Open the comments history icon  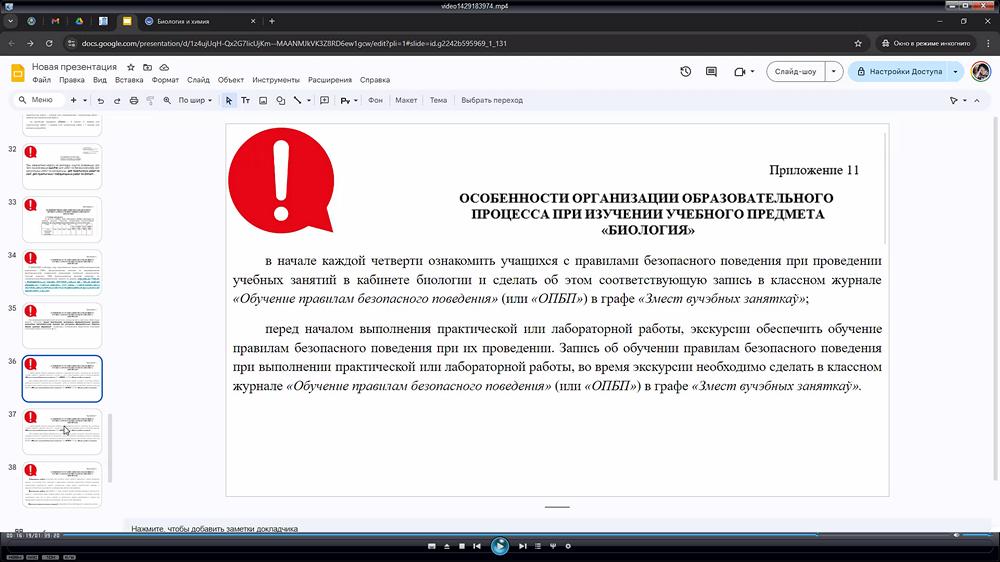coord(712,72)
